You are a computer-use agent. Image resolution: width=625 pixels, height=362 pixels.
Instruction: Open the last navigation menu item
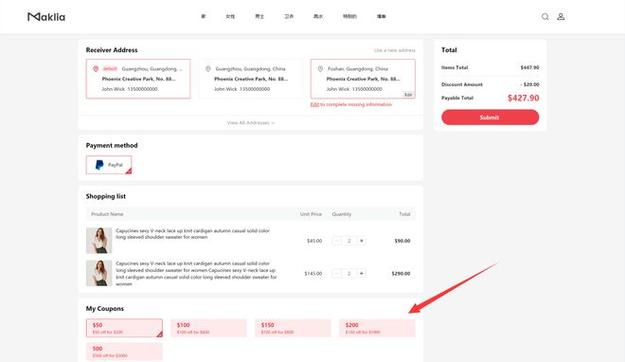tap(381, 16)
